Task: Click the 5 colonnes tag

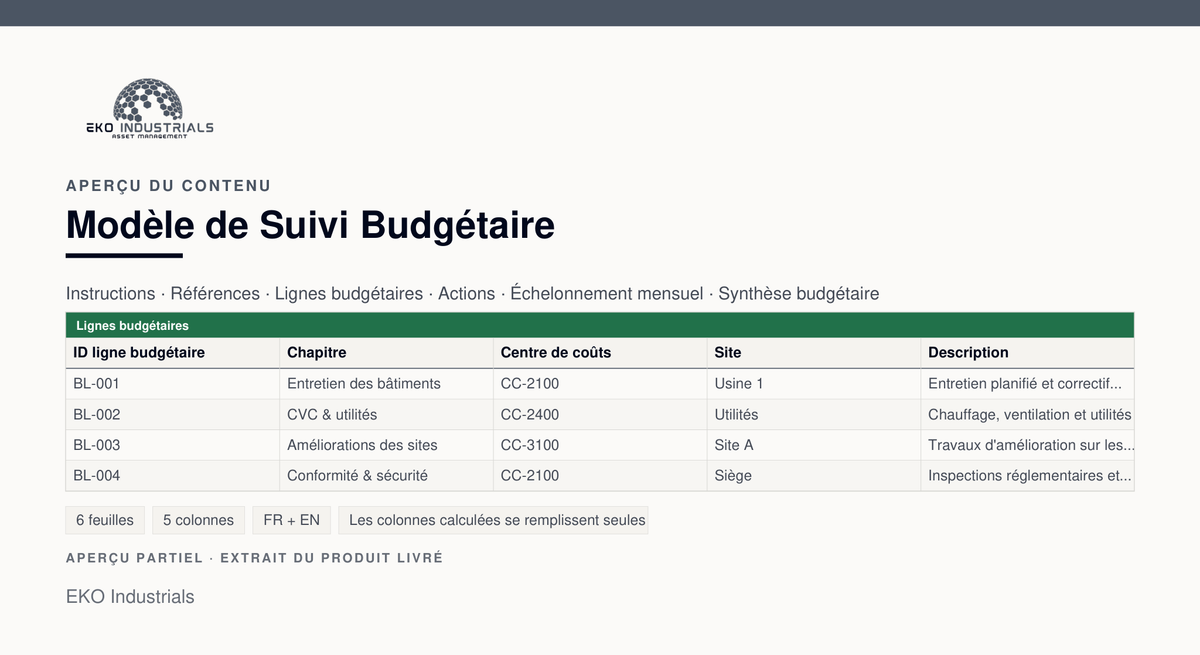Action: tap(198, 520)
